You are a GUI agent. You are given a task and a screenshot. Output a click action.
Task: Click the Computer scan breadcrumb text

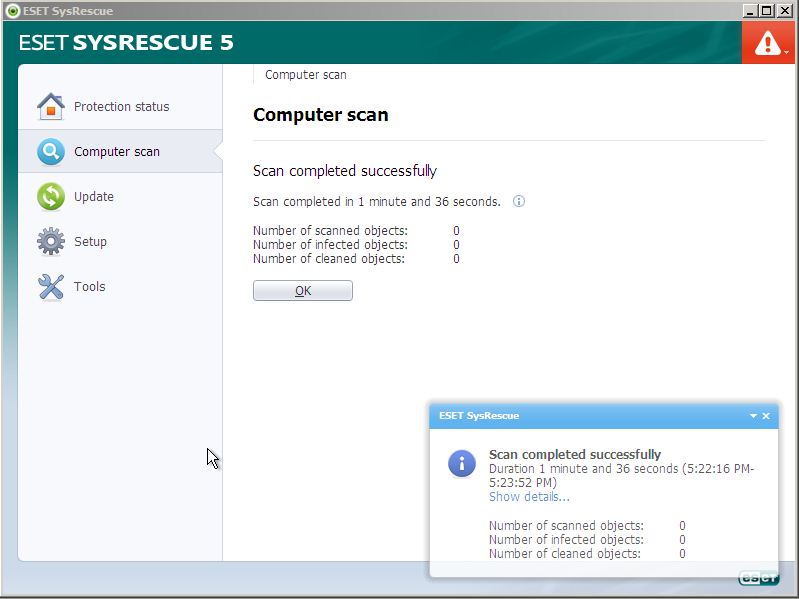tap(306, 75)
